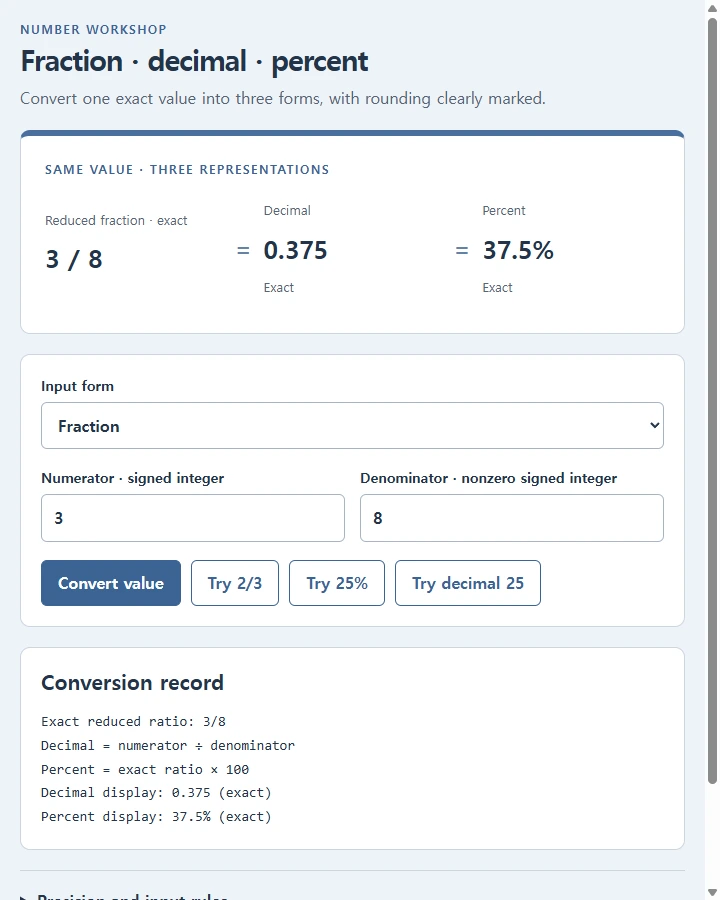Click the scrollbar down arrow

pyautogui.click(x=712, y=893)
